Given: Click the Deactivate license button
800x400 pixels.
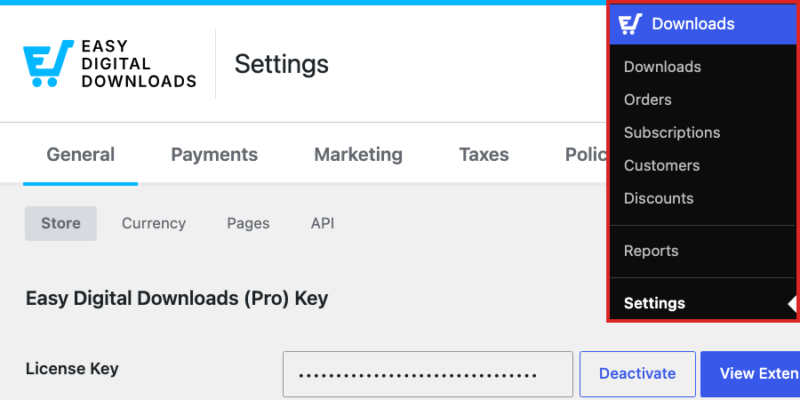Looking at the screenshot, I should [x=637, y=373].
